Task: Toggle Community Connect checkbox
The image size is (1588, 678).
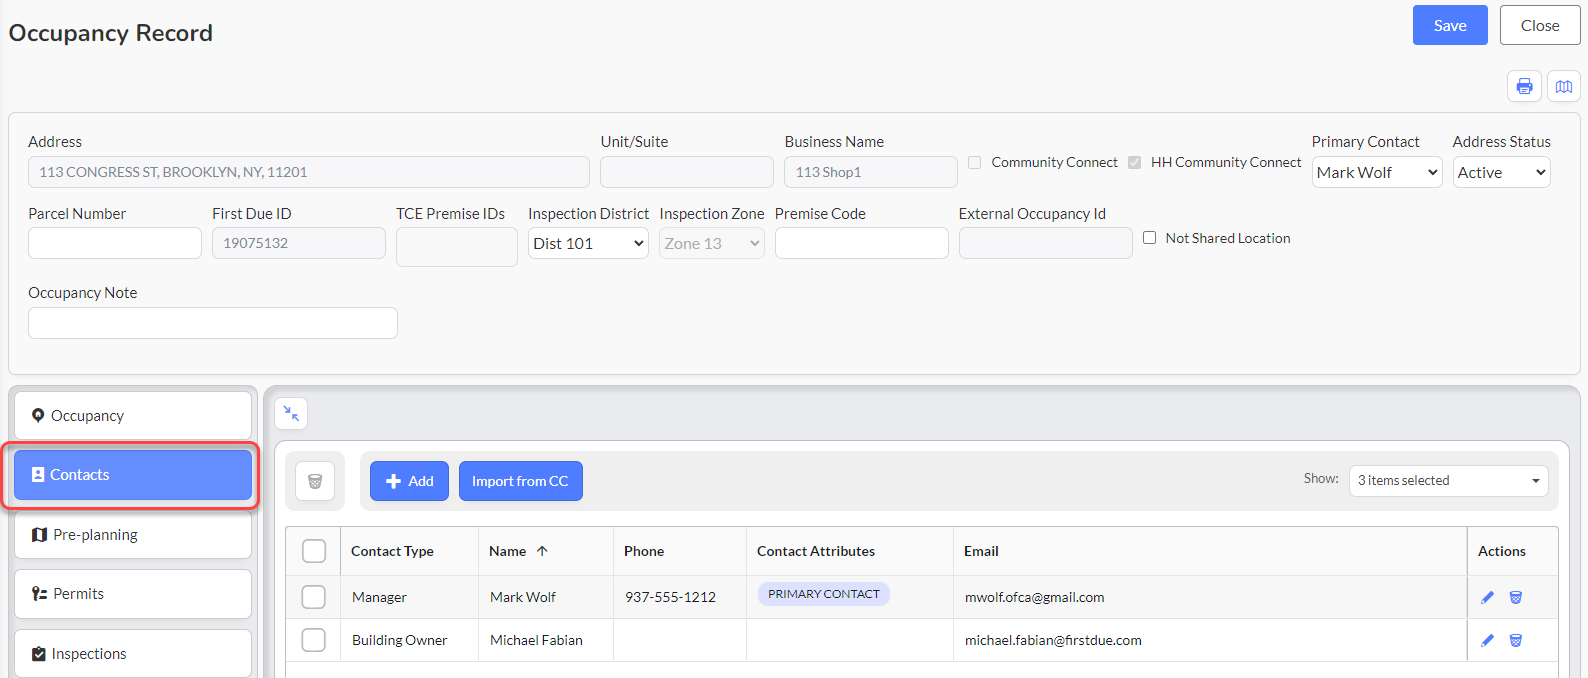Action: (974, 162)
